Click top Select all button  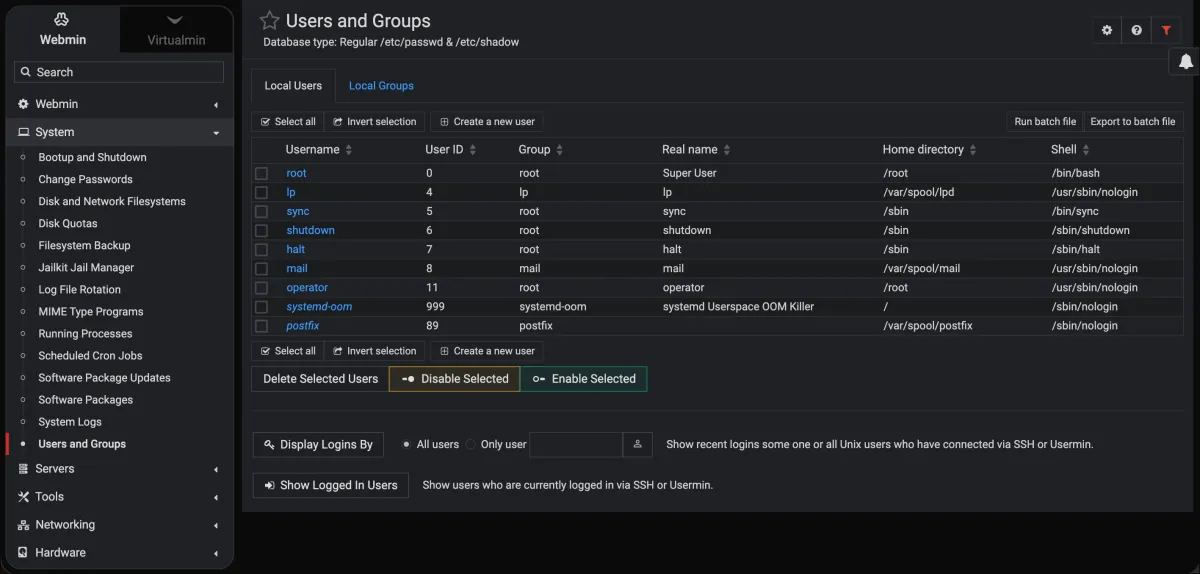287,122
